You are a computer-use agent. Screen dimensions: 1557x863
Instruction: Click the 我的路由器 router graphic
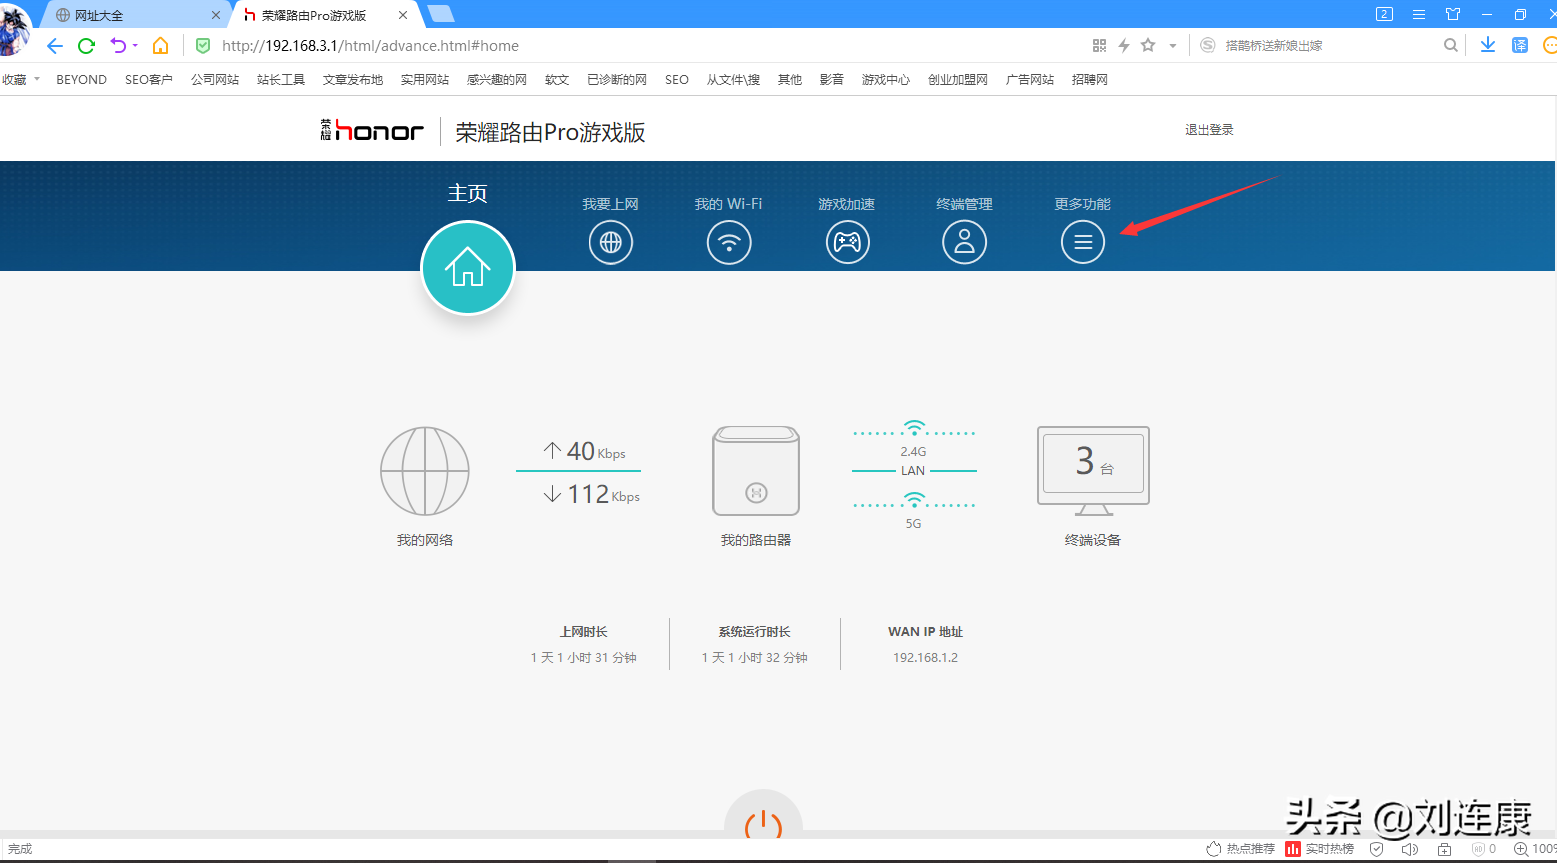(756, 471)
